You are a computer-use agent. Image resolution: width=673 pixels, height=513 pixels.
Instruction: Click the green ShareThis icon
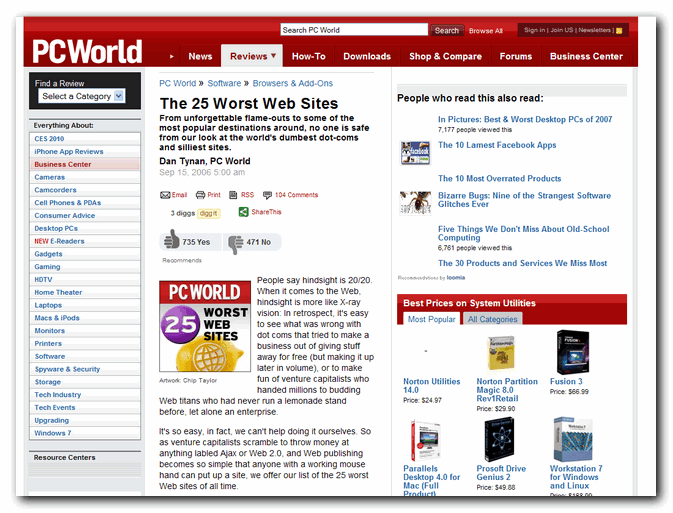[x=243, y=212]
